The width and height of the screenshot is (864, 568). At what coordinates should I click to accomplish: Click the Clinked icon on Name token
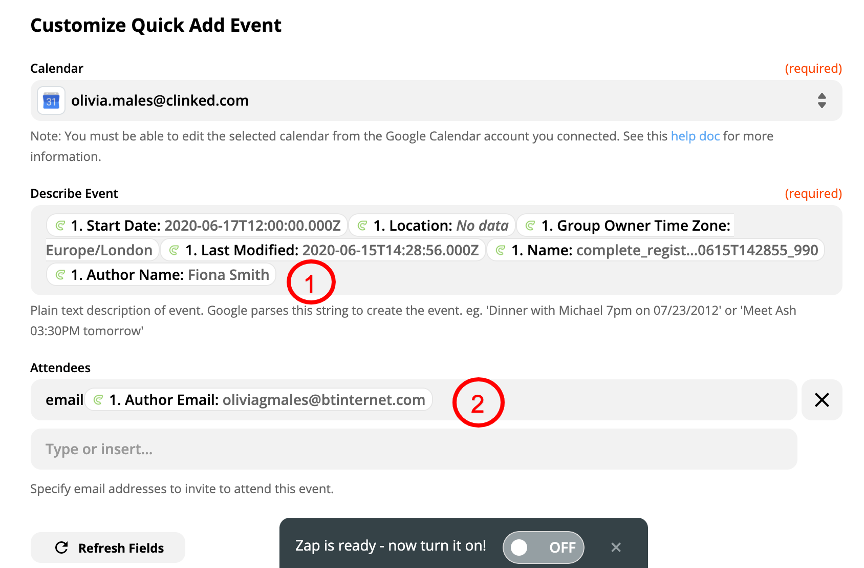[x=500, y=250]
